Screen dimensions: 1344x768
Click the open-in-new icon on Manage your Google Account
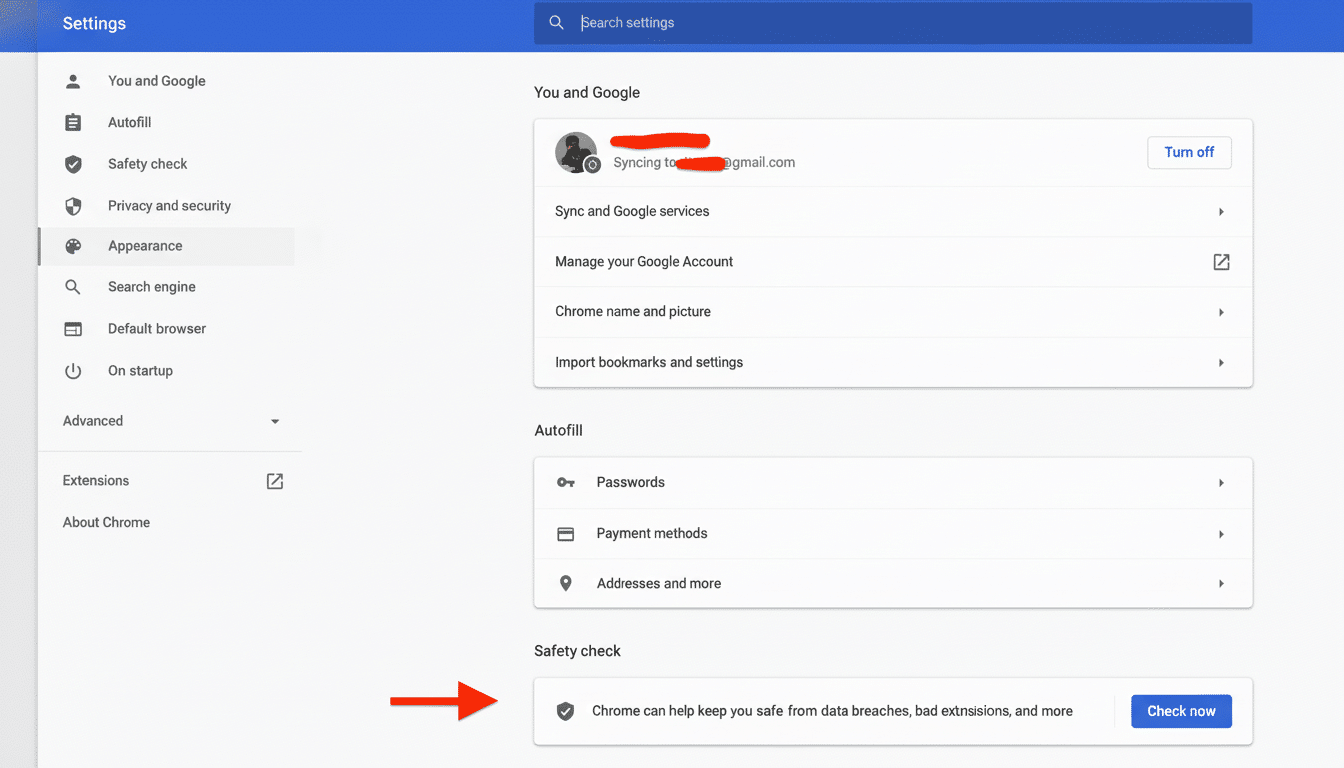click(x=1221, y=261)
